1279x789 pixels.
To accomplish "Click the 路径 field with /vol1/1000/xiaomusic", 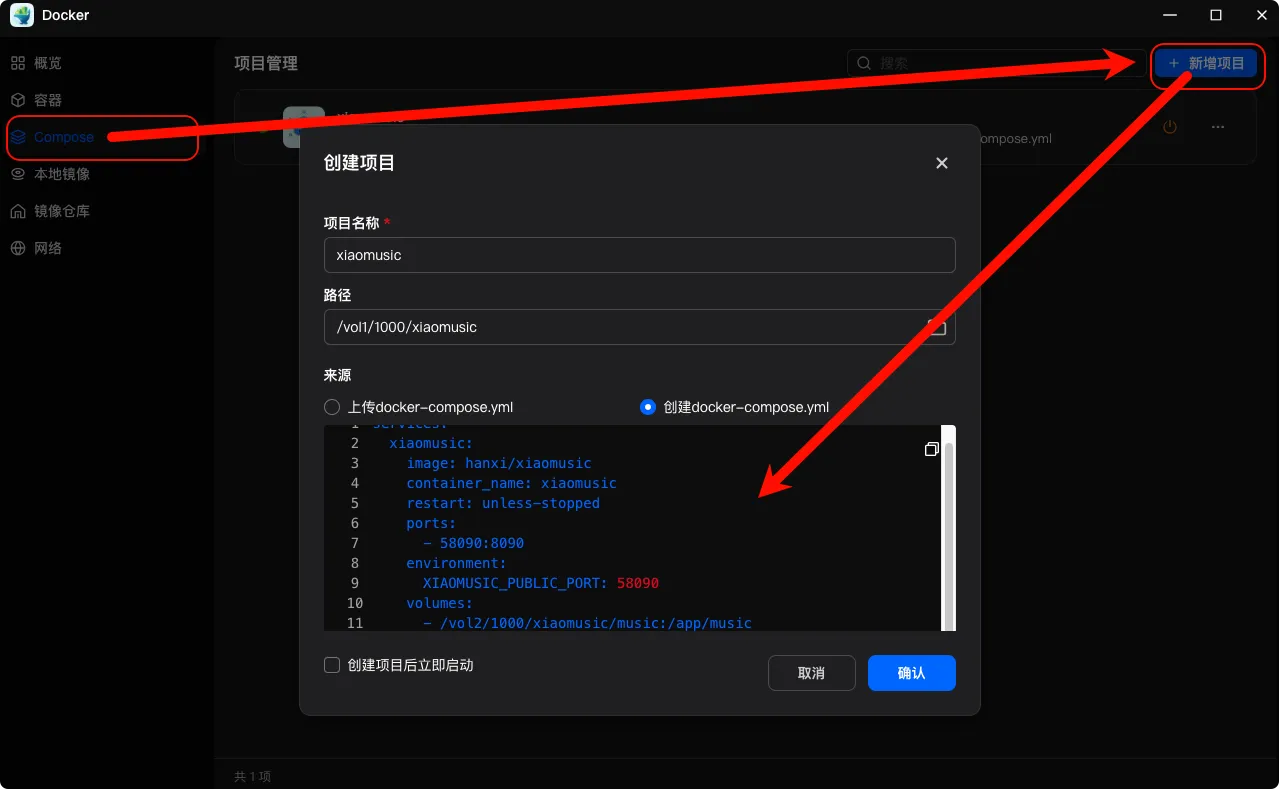I will (x=639, y=327).
